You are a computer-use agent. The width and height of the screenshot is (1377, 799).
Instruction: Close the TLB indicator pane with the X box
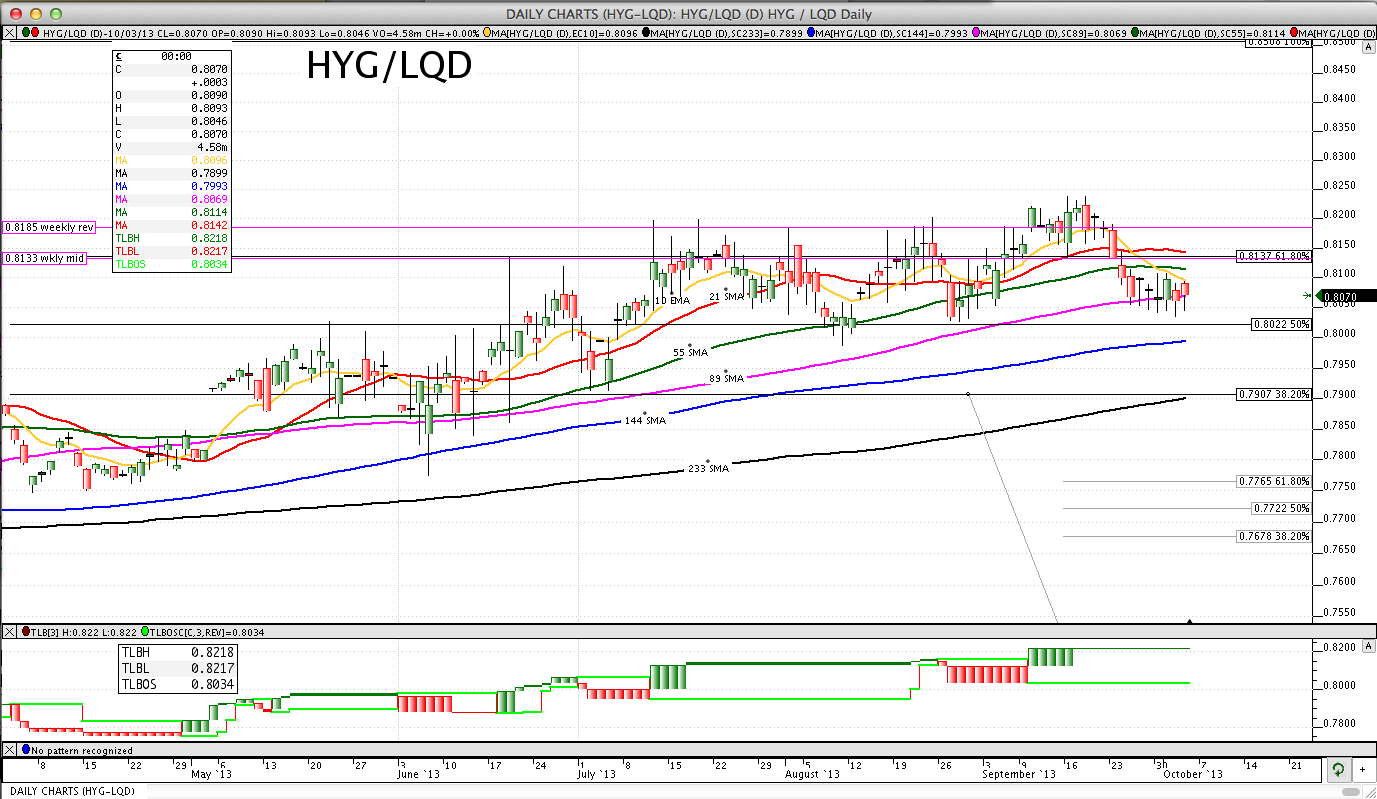tap(9, 632)
